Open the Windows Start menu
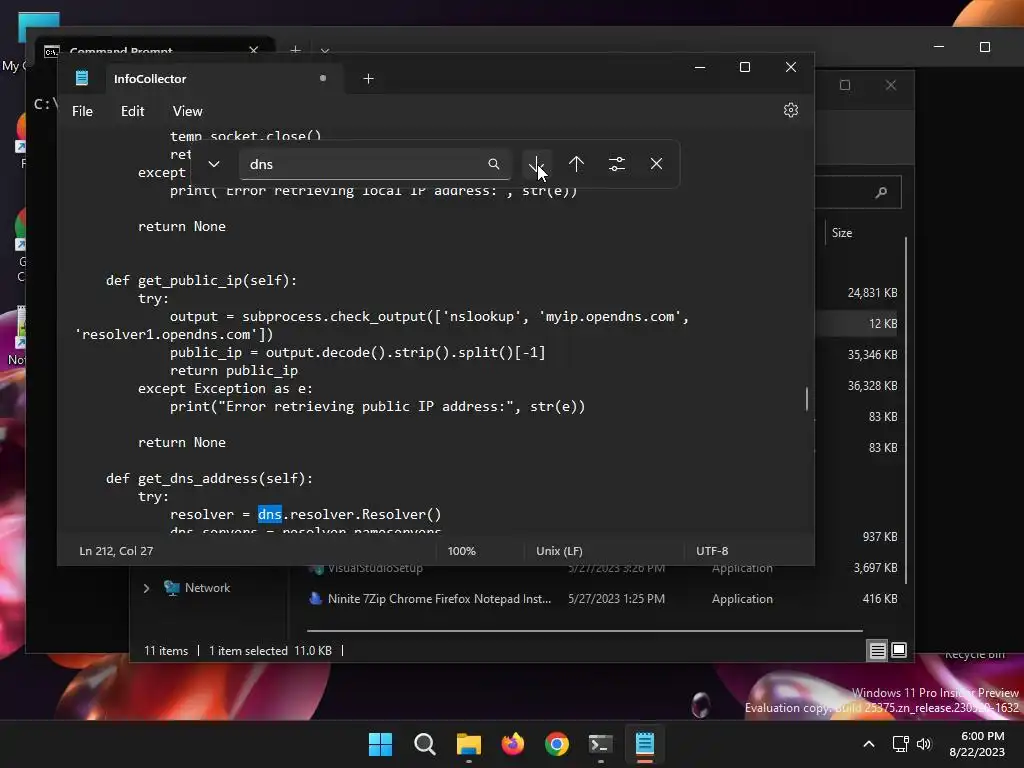This screenshot has width=1024, height=768. [x=380, y=744]
